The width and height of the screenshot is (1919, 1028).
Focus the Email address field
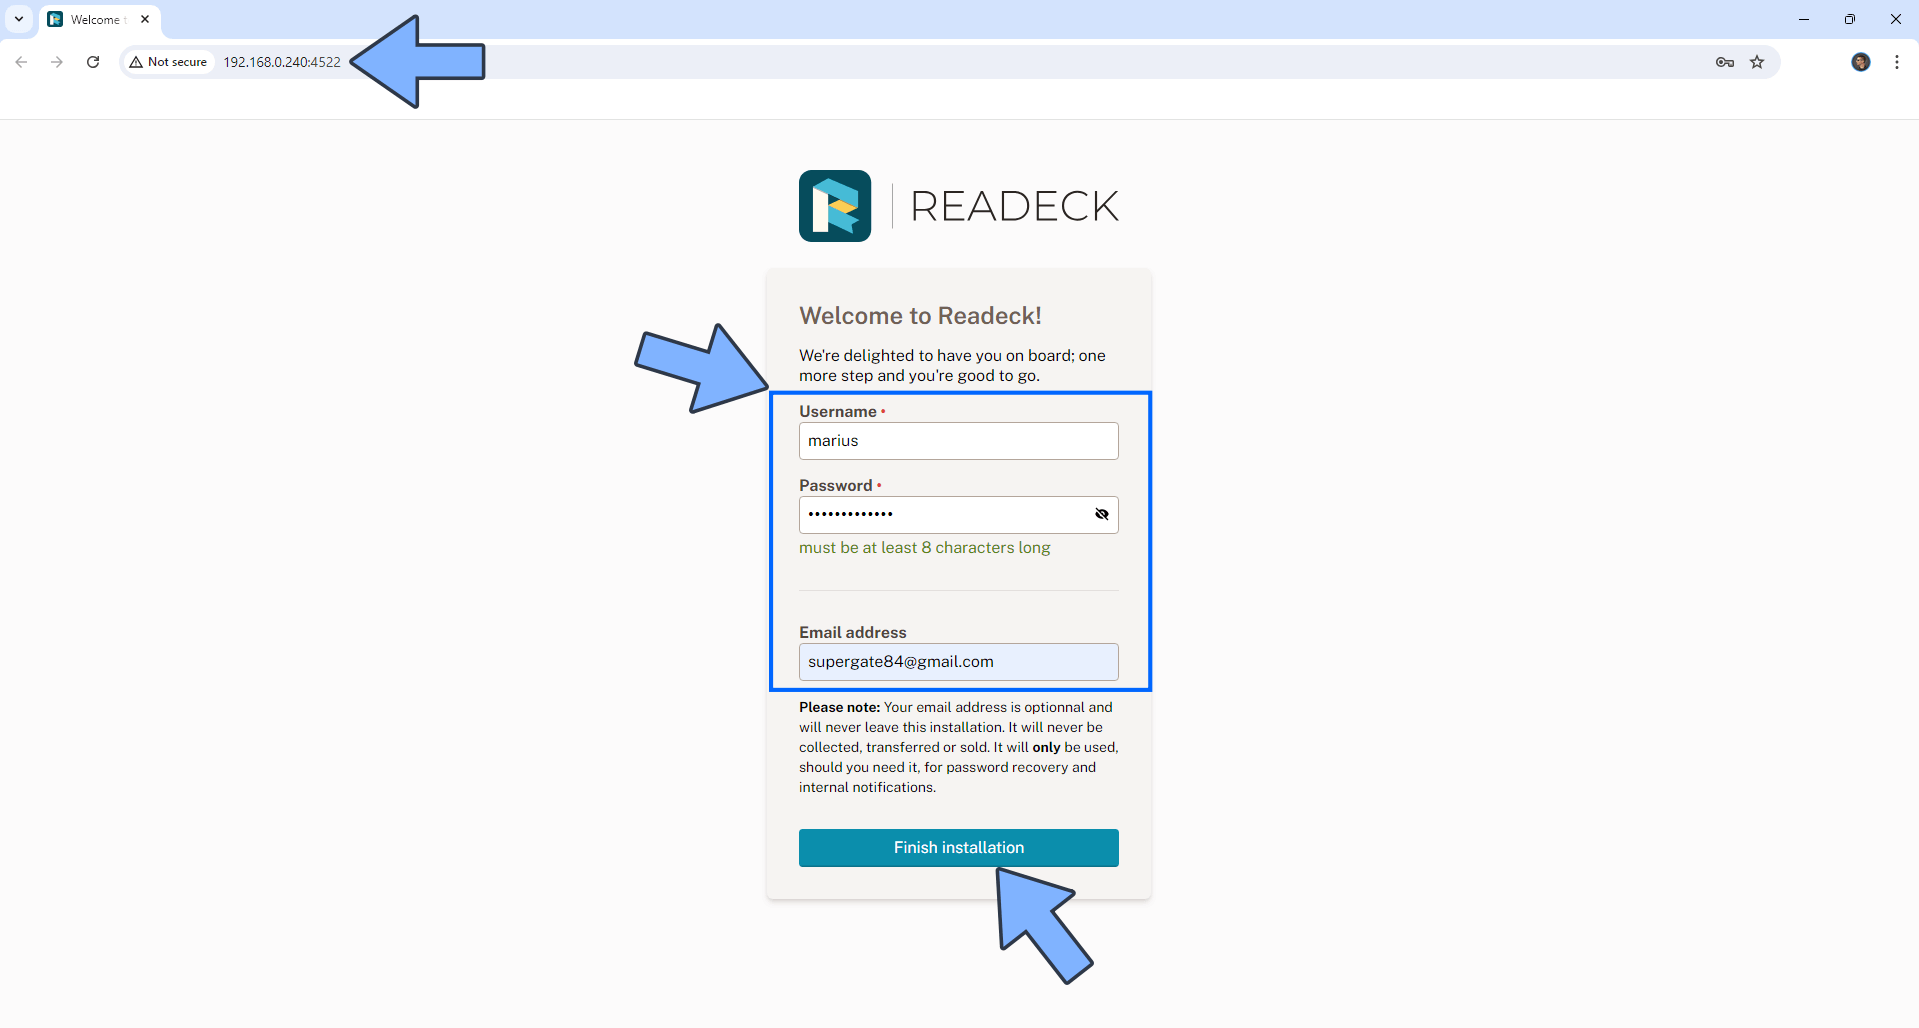coord(958,662)
